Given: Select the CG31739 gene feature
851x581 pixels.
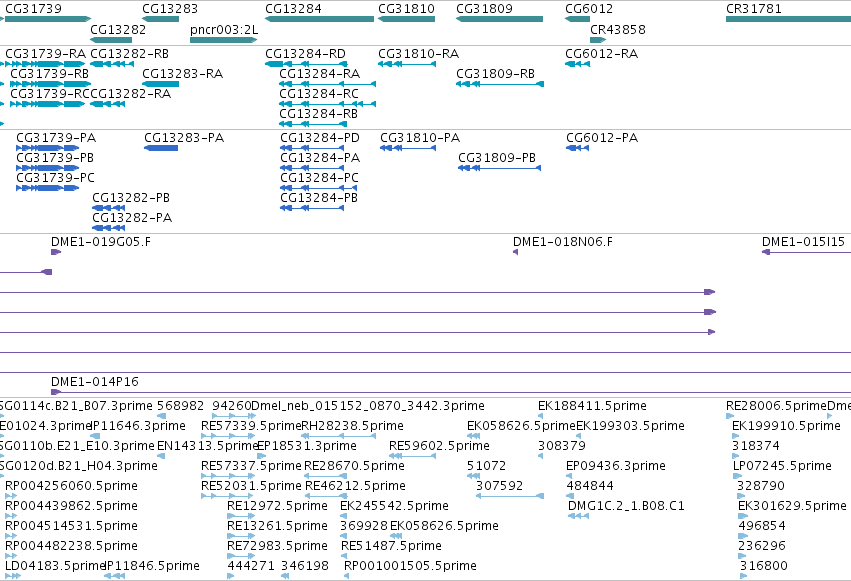Looking at the screenshot, I should (x=46, y=19).
